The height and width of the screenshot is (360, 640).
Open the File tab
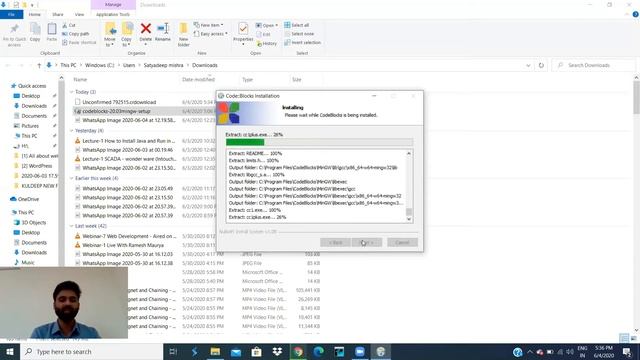pos(11,14)
